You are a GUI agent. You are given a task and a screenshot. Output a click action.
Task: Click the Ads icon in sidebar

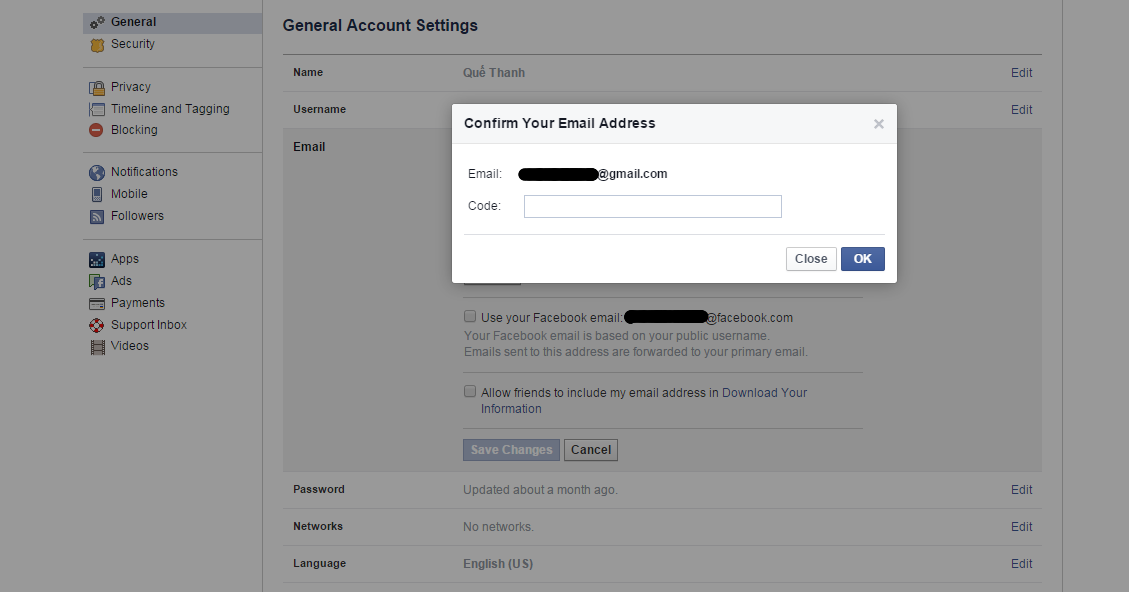[x=96, y=282]
